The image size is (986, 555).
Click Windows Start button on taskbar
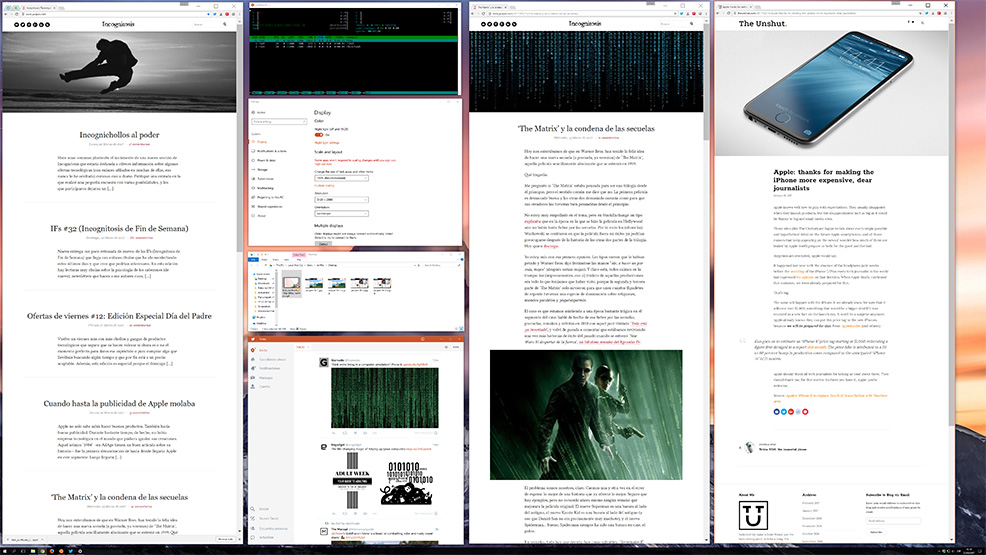(x=6, y=549)
